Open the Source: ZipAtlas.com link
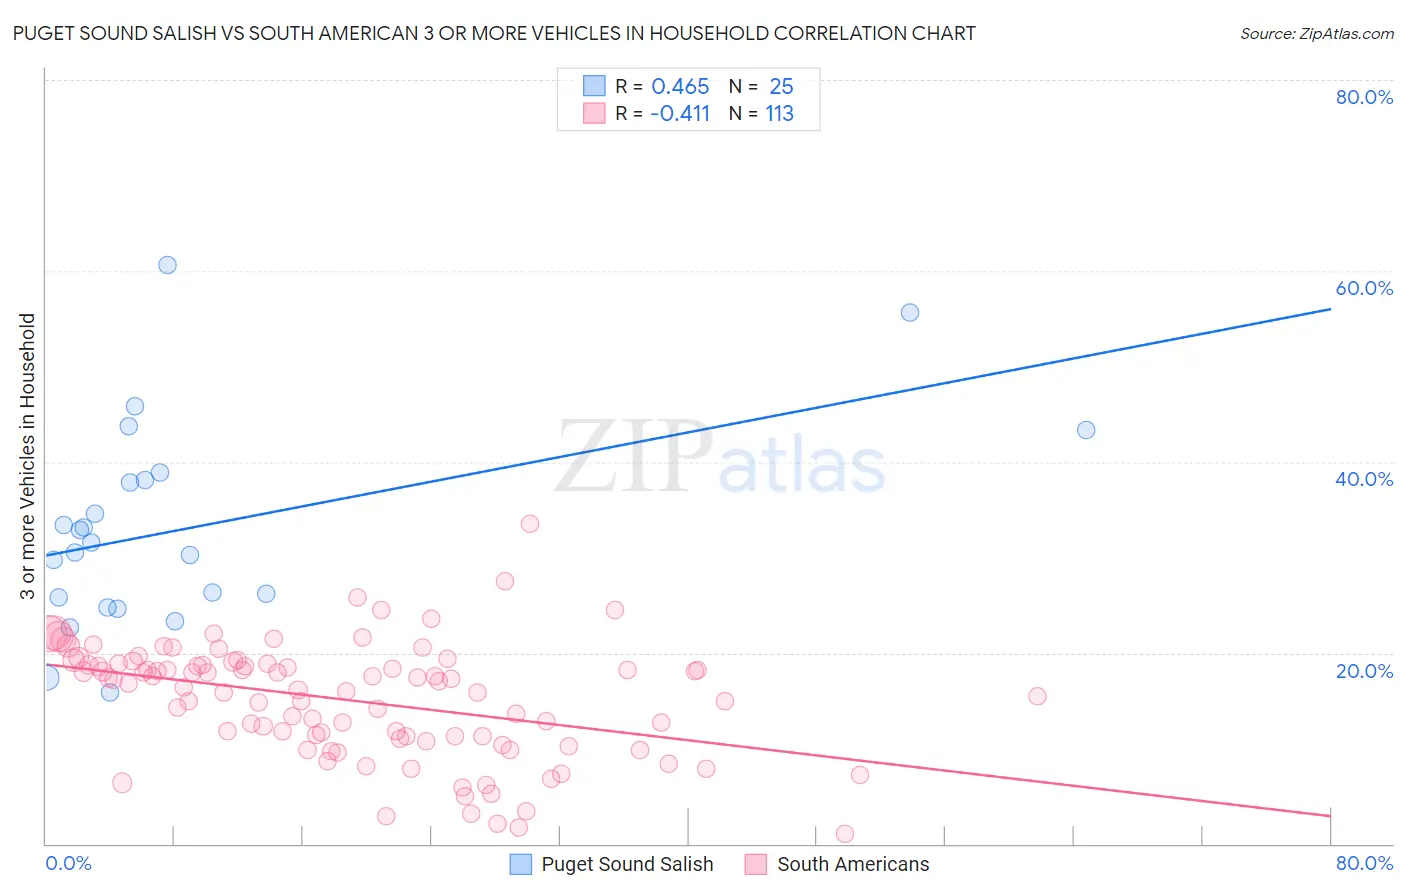This screenshot has width=1406, height=892. coord(1317,33)
